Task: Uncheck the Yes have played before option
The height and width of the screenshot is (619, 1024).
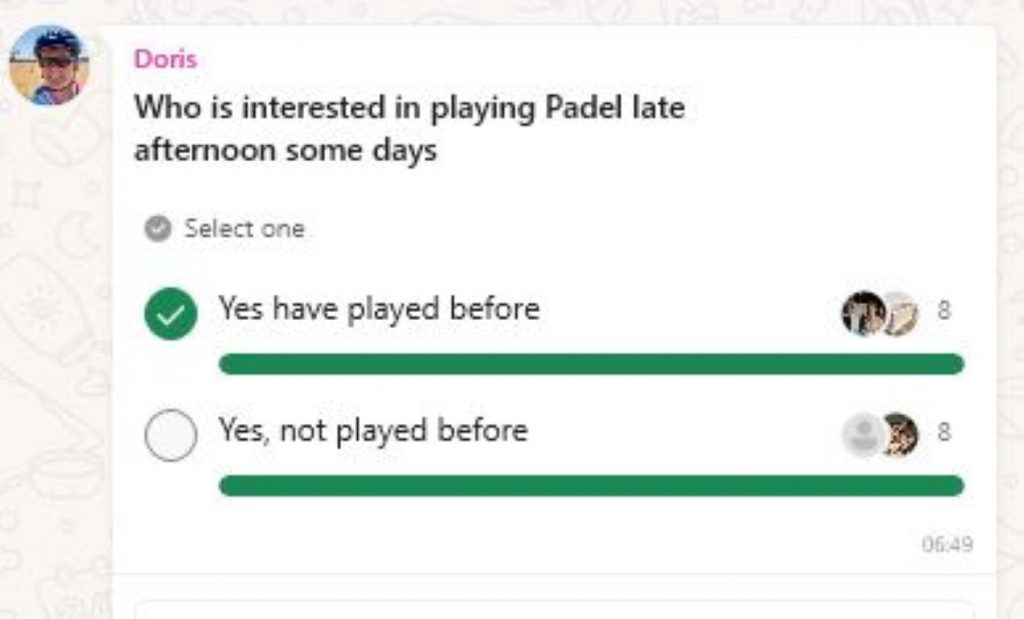Action: [170, 314]
